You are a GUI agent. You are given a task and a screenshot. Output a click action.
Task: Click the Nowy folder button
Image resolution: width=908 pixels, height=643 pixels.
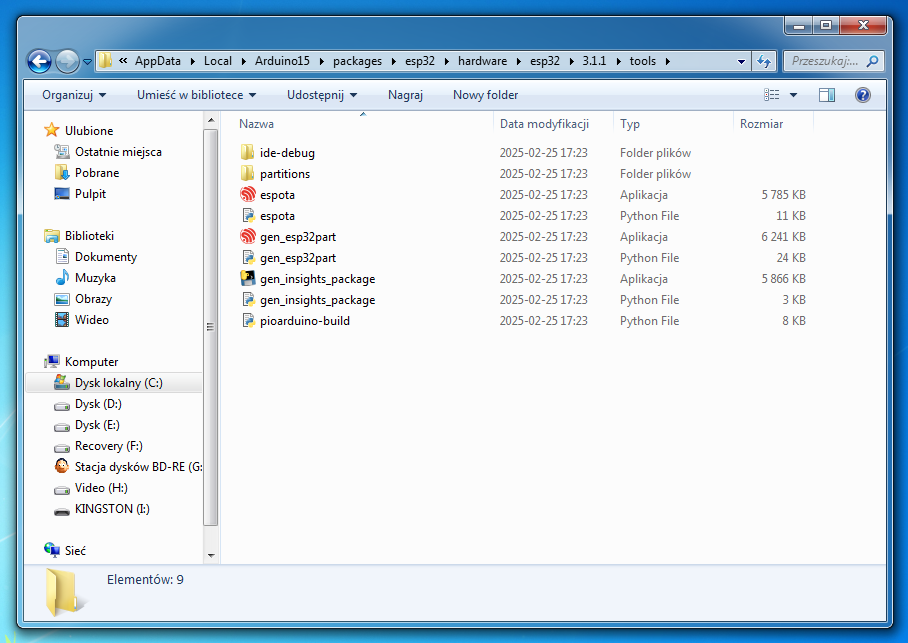[x=485, y=95]
